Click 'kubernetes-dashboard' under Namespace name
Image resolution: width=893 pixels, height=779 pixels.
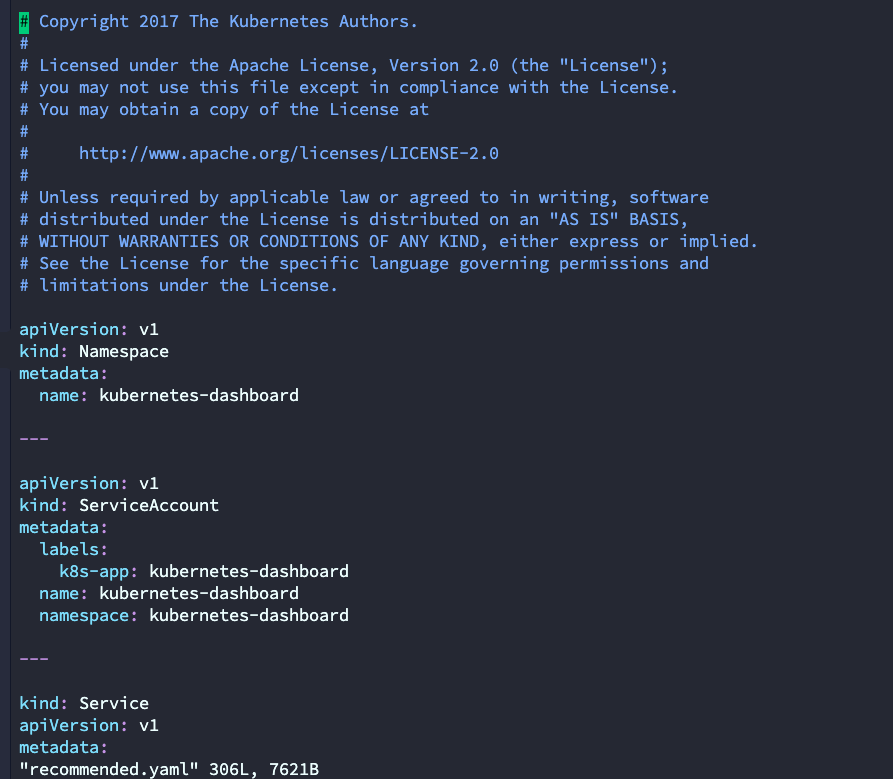click(x=199, y=396)
